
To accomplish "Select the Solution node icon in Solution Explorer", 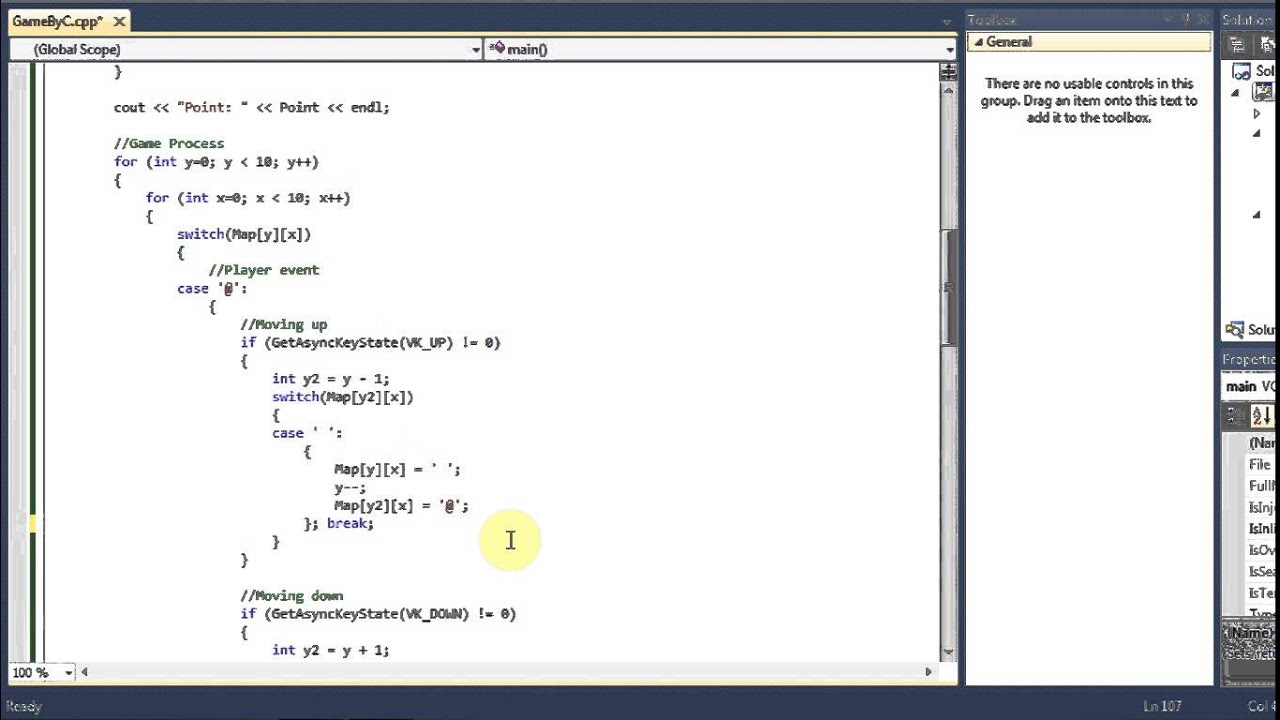I will click(x=1241, y=71).
